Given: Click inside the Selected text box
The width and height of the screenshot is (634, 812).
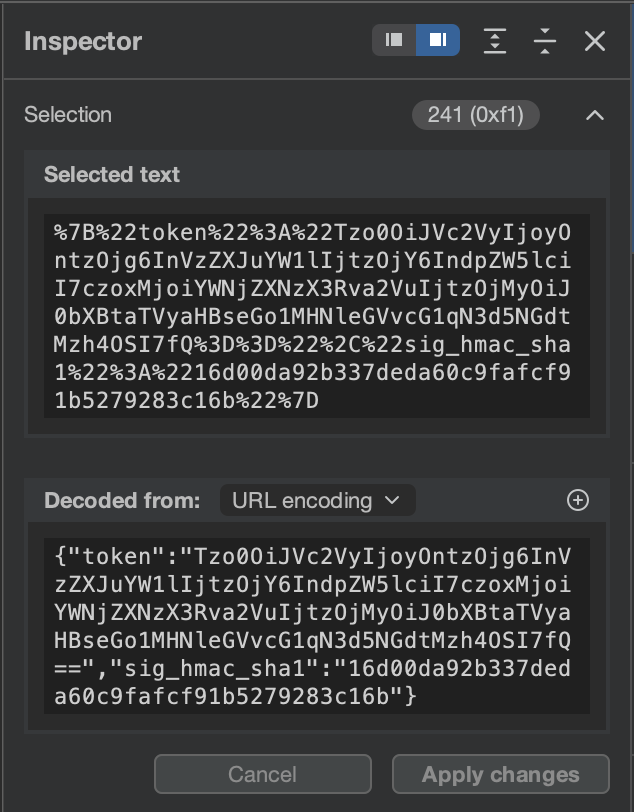Looking at the screenshot, I should pos(316,315).
